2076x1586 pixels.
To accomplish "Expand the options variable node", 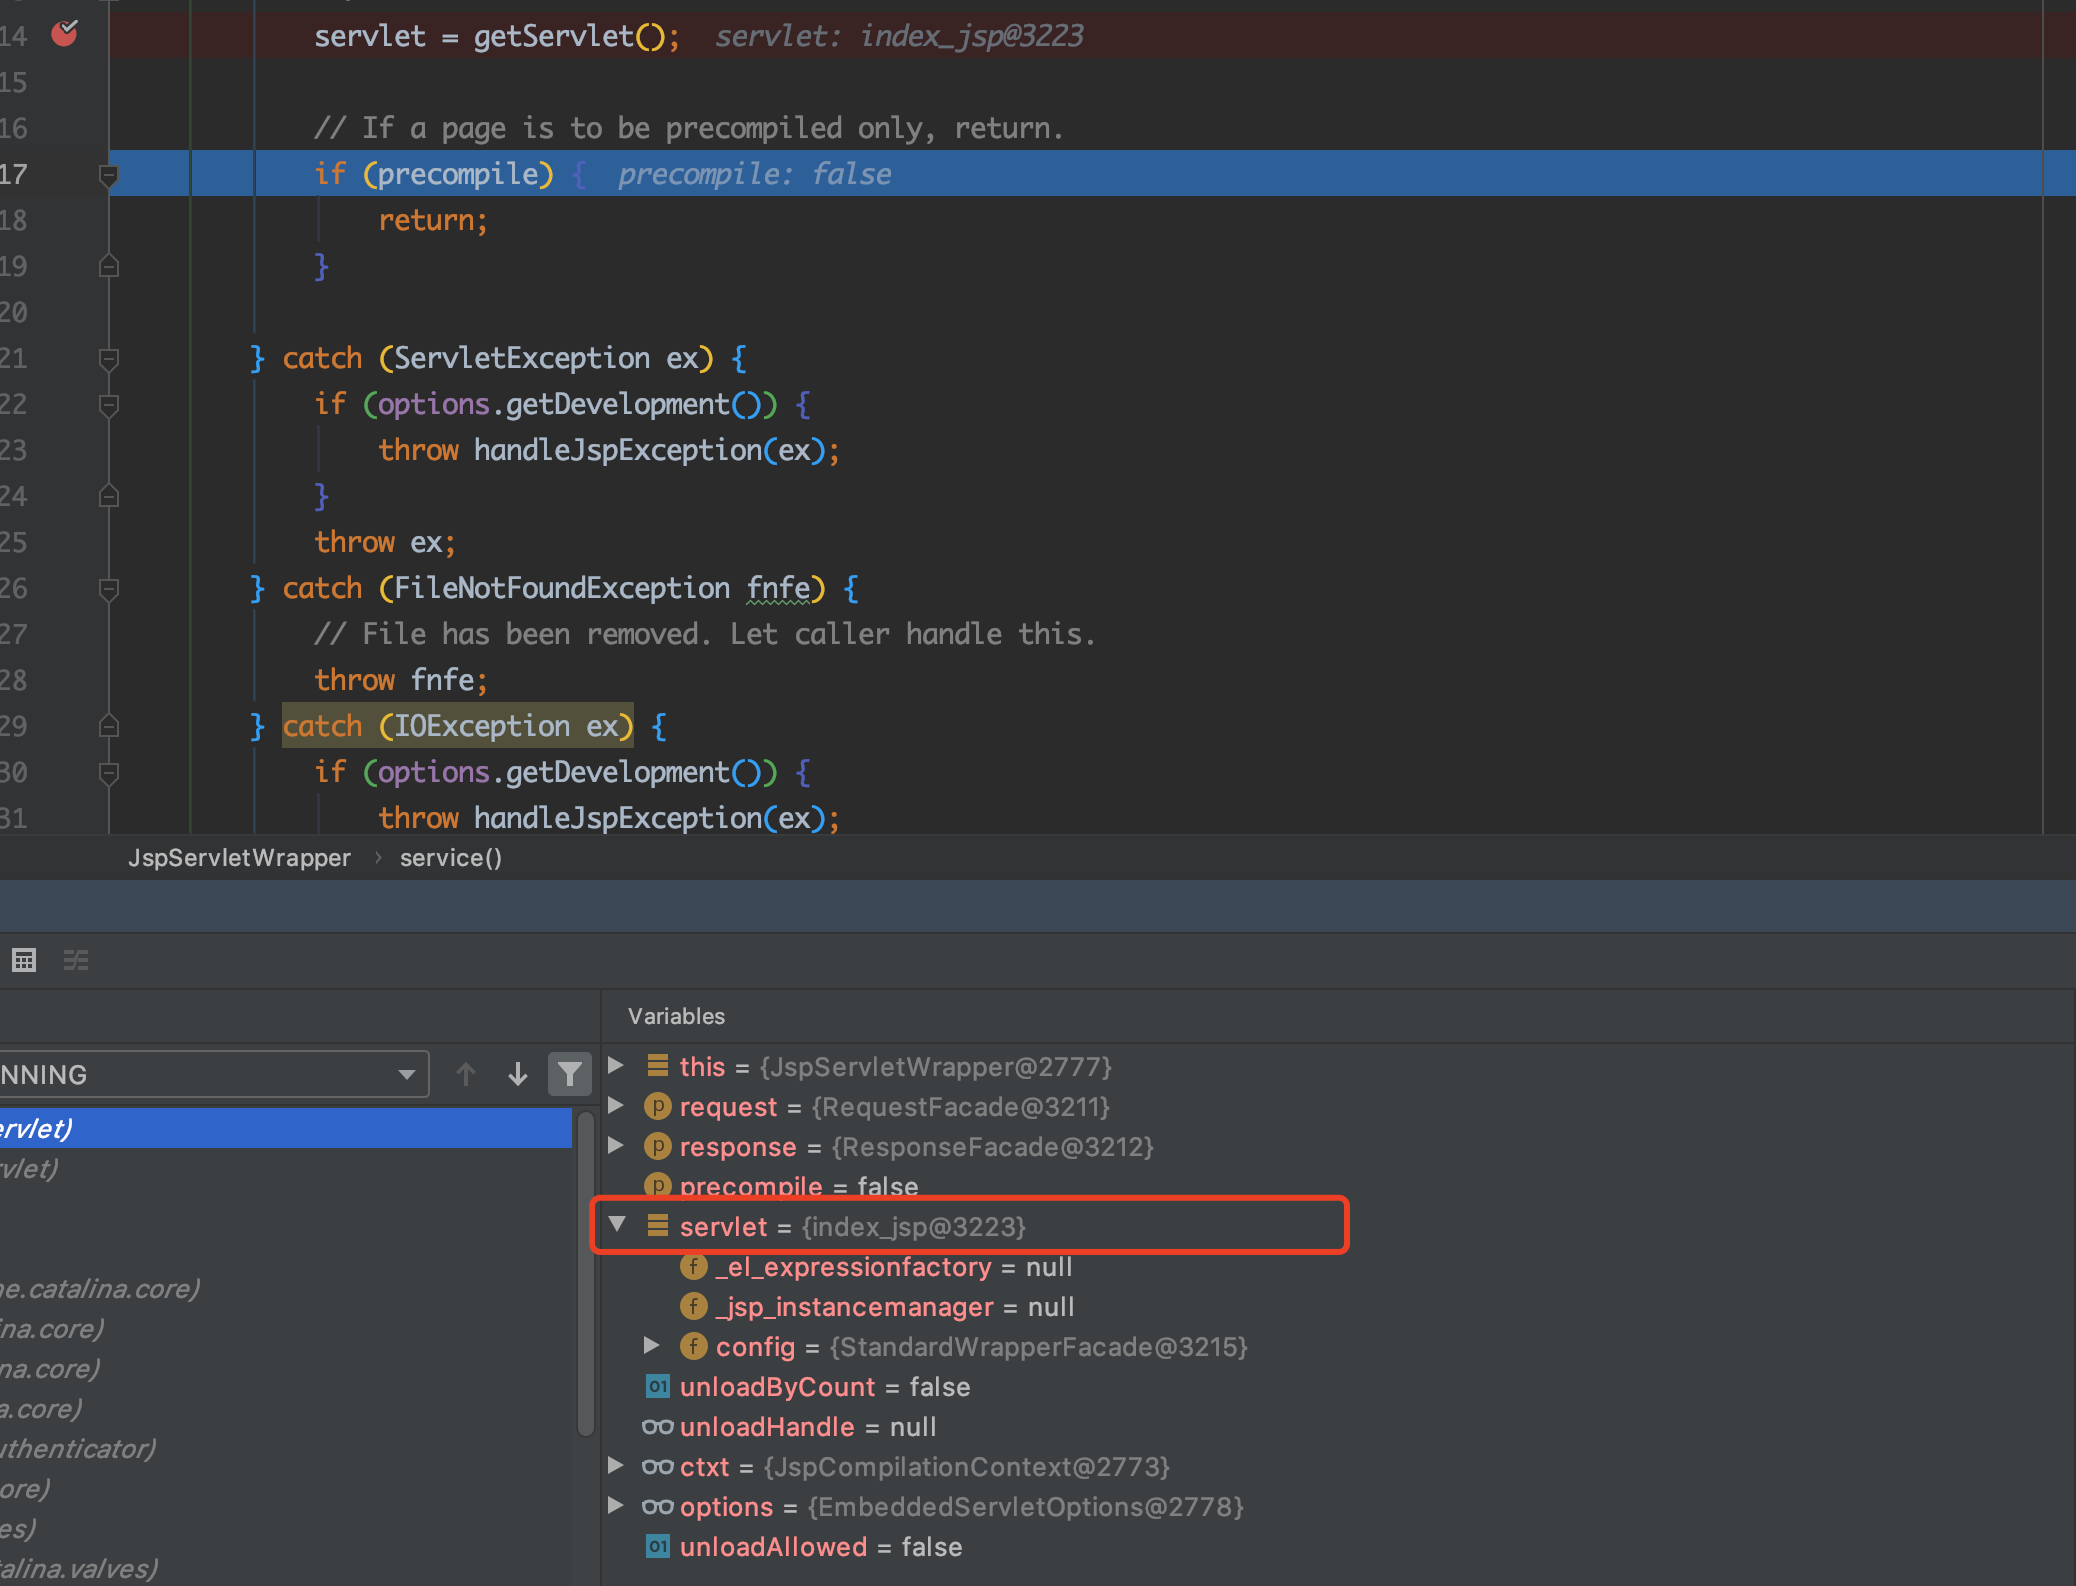I will coord(615,1506).
